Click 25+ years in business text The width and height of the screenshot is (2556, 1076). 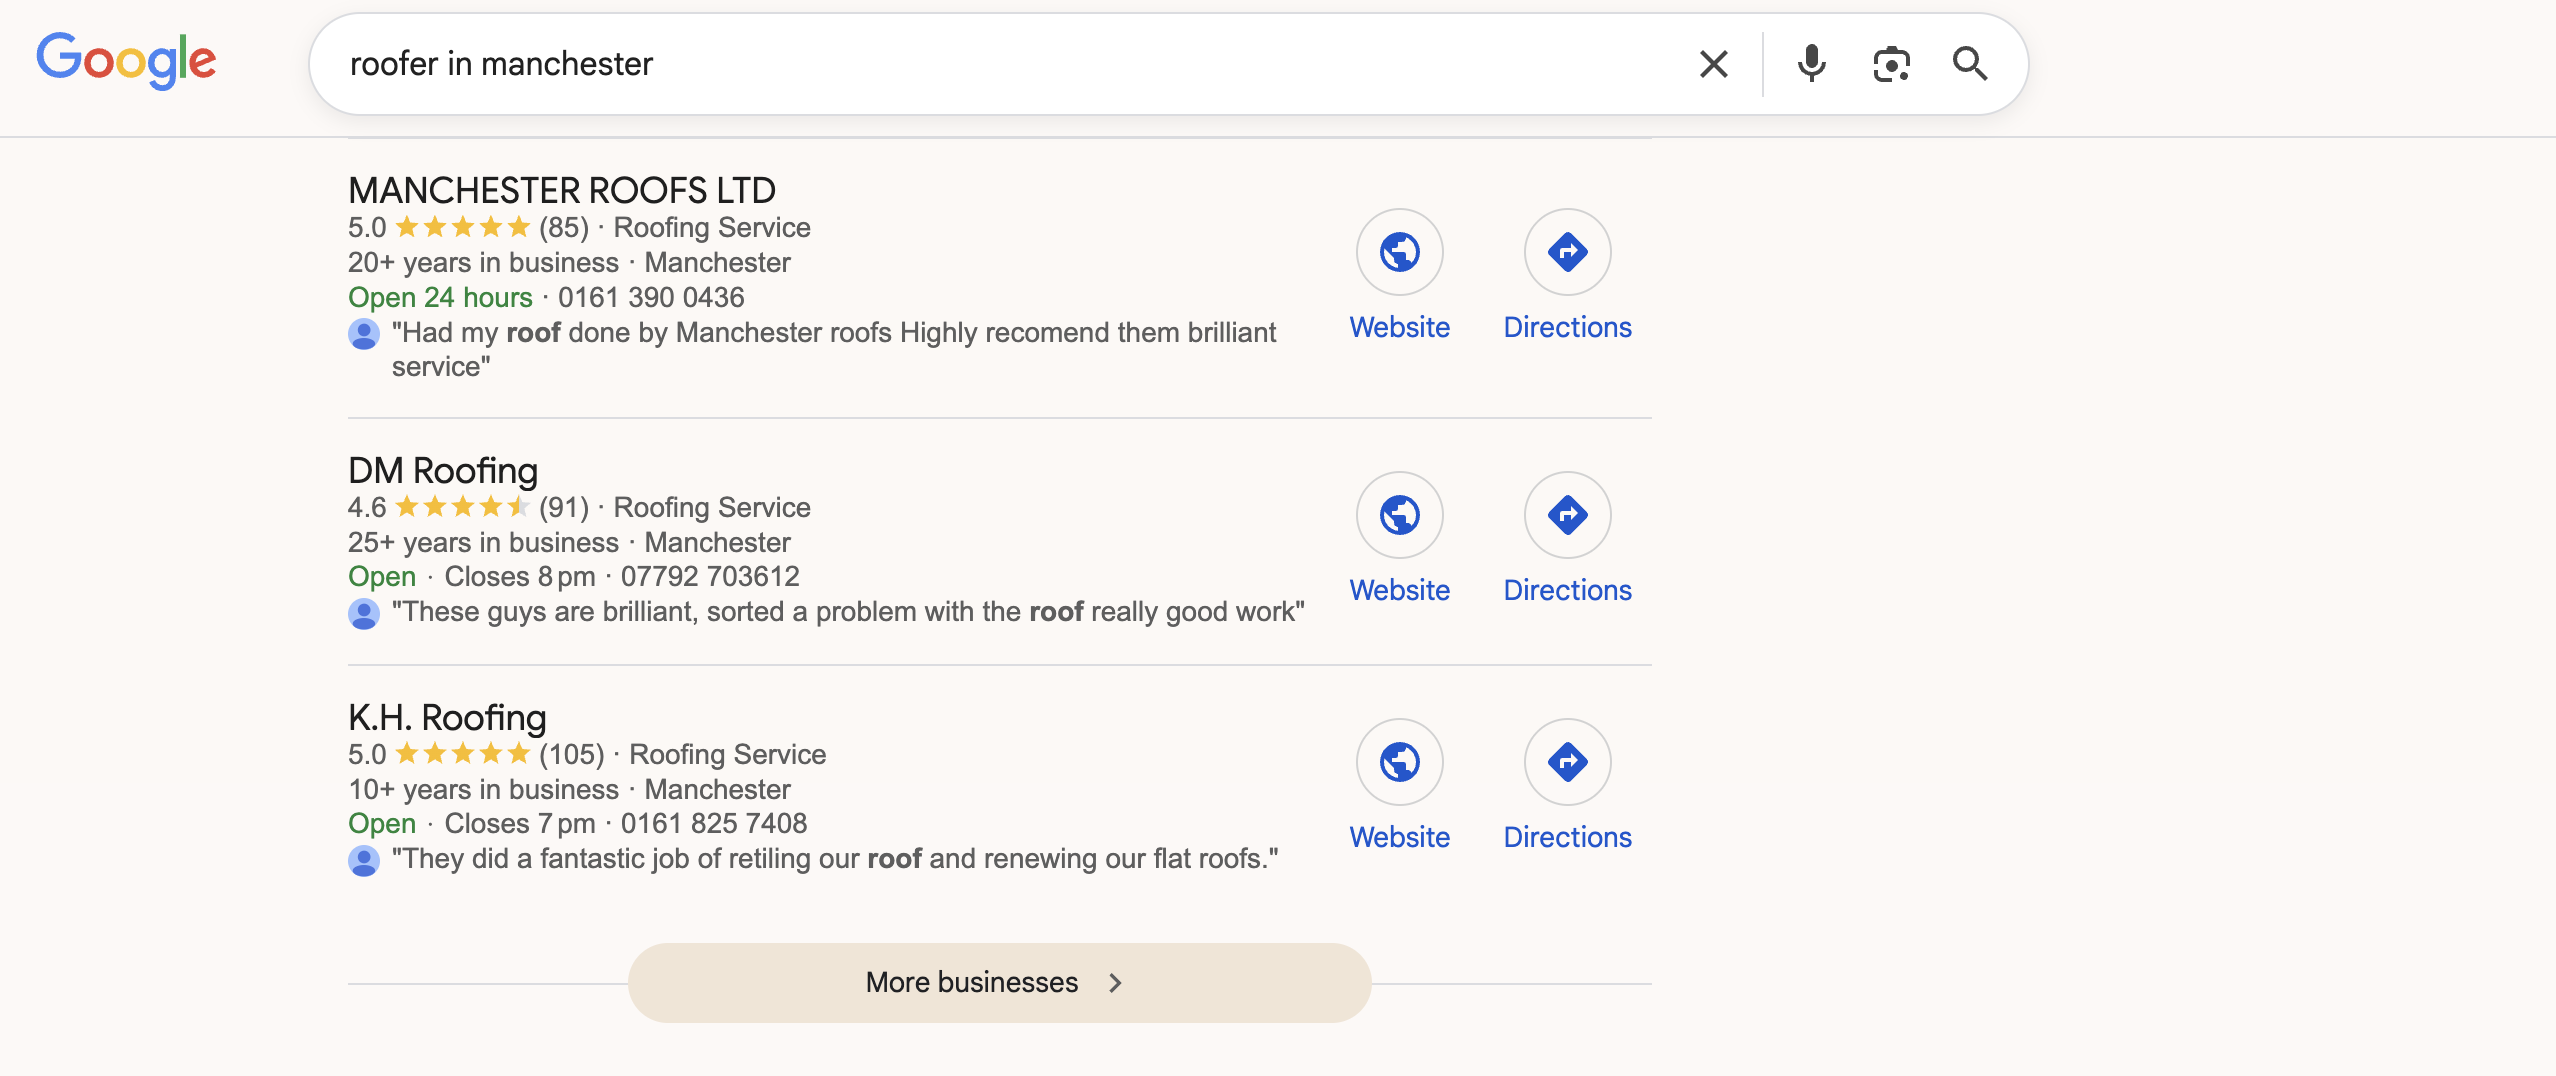tap(483, 542)
